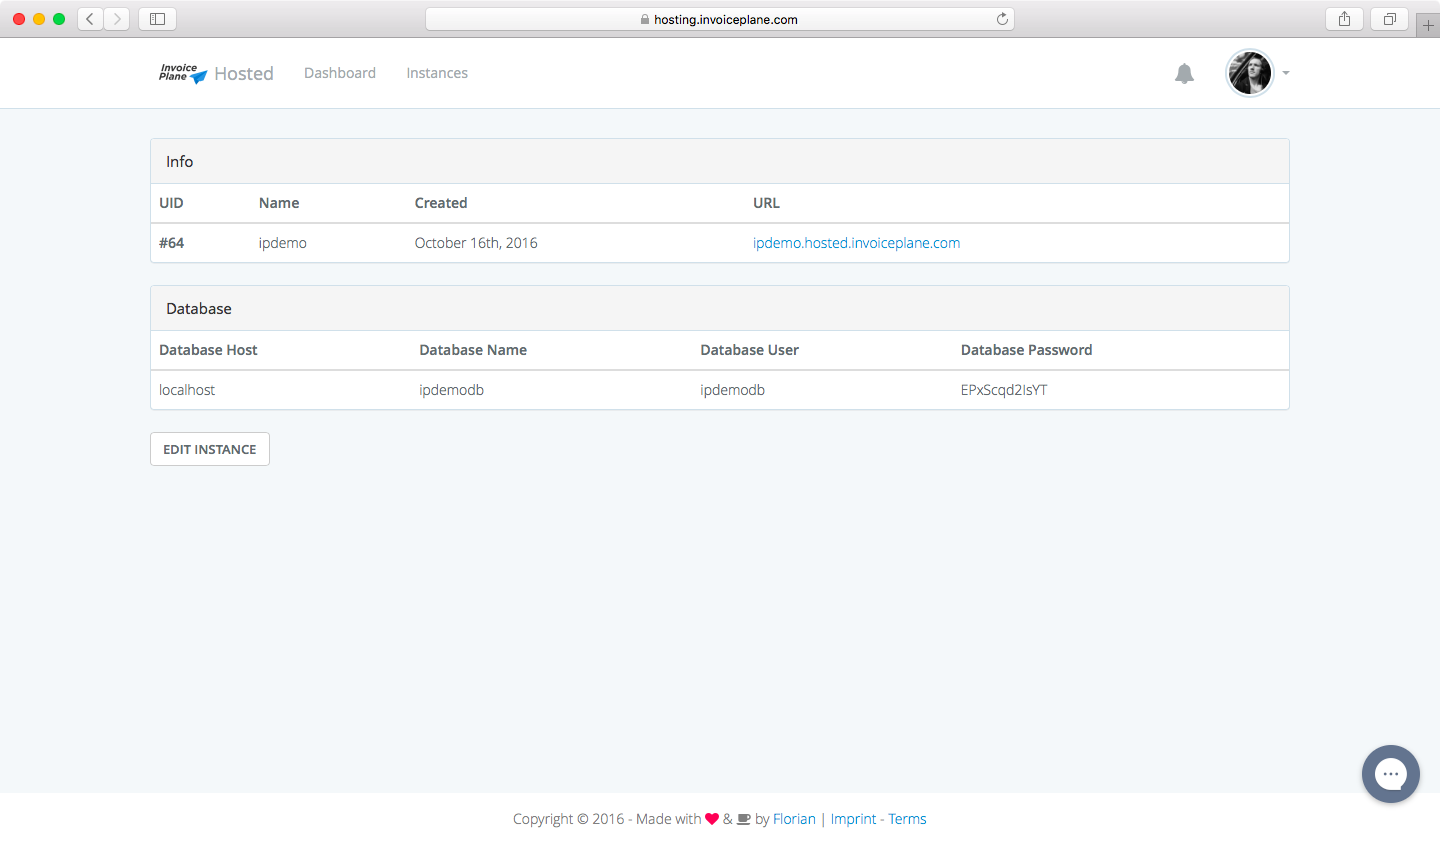Click the October 16th, 2016 date

tap(476, 243)
